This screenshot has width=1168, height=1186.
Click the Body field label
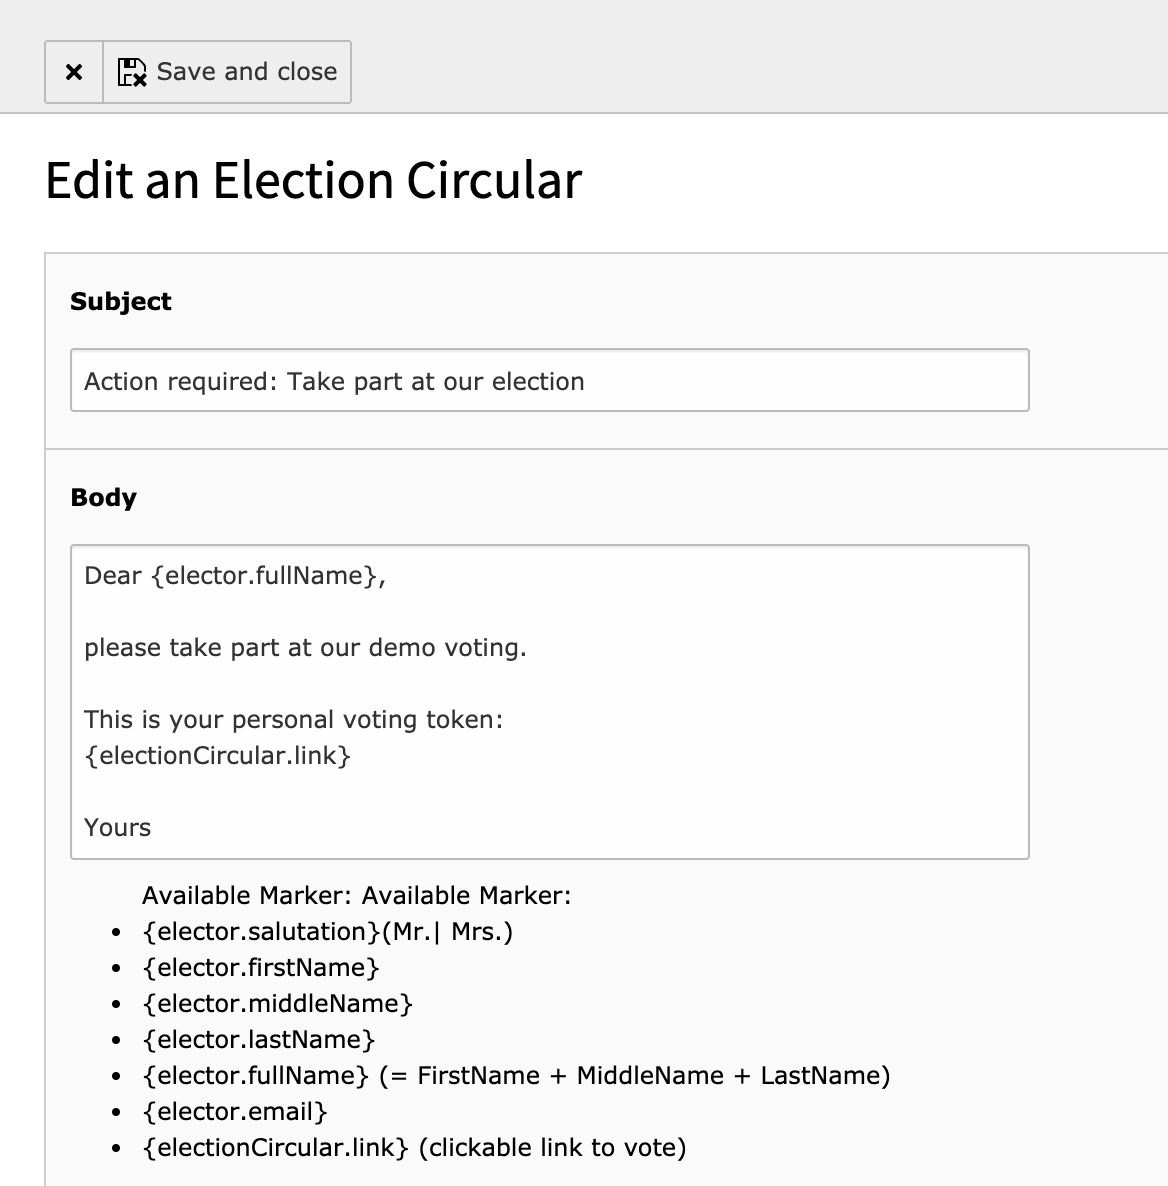tap(104, 497)
